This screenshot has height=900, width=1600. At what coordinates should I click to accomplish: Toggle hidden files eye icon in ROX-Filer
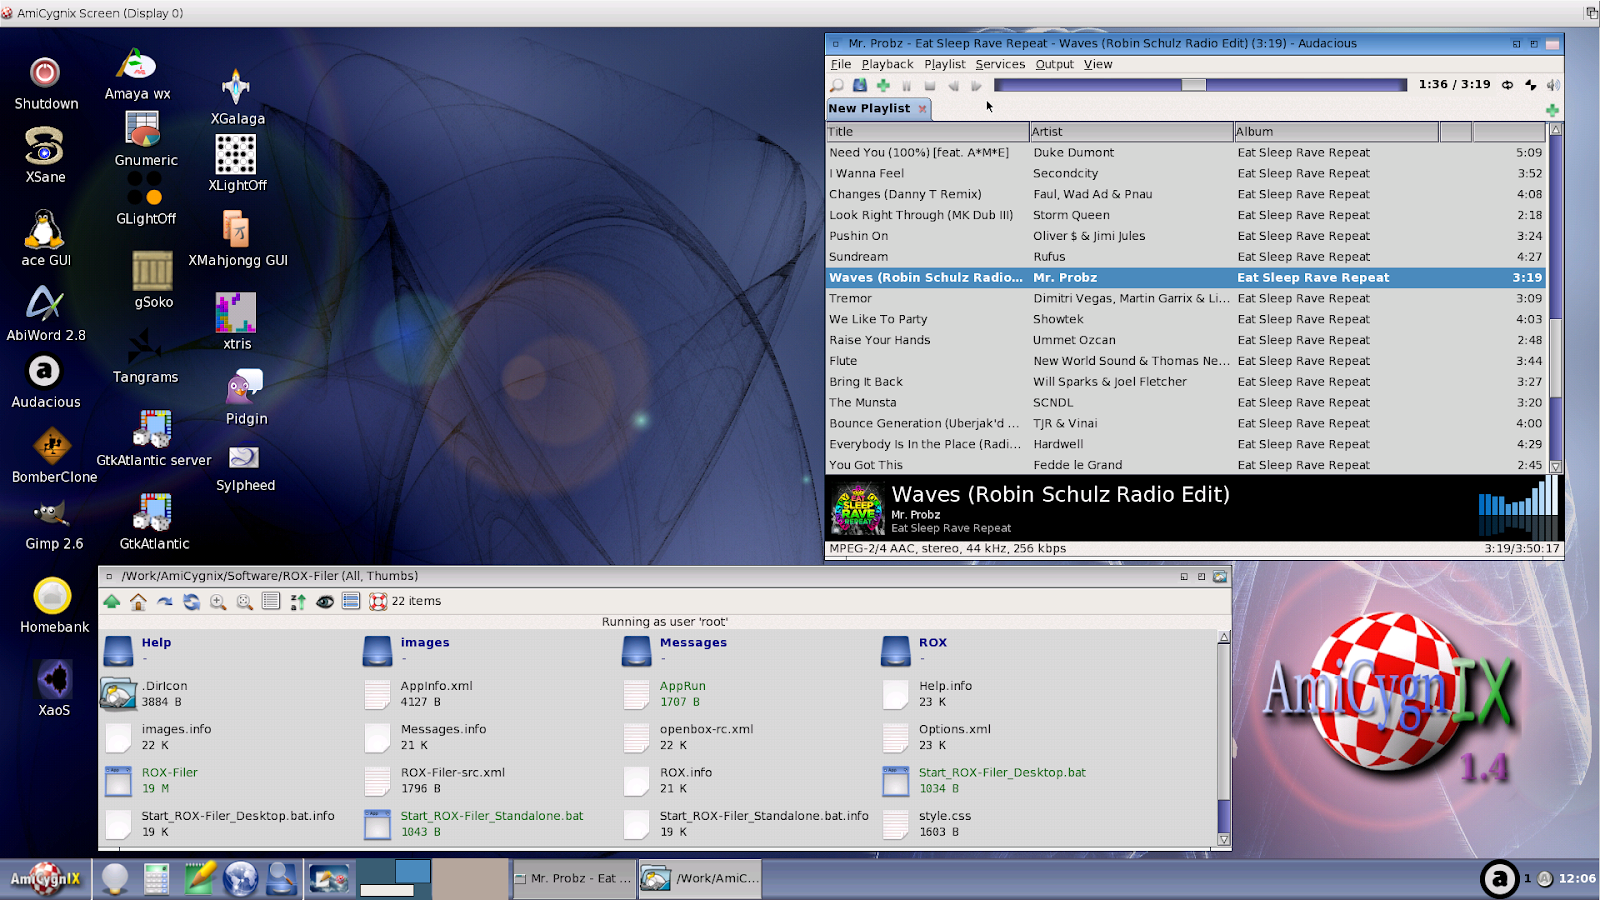pos(325,601)
